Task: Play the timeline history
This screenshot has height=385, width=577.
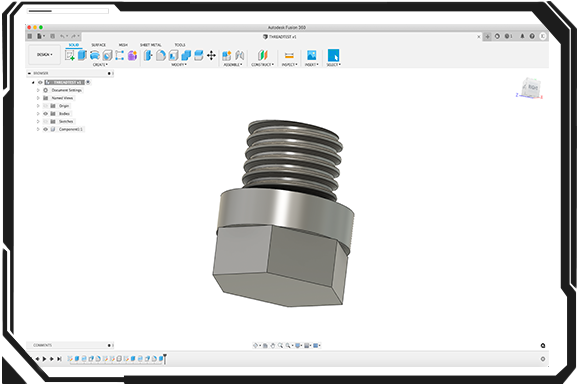Action: (45, 359)
